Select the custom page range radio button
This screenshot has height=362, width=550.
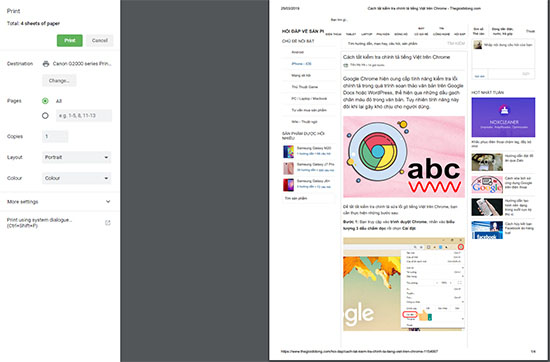click(x=45, y=115)
